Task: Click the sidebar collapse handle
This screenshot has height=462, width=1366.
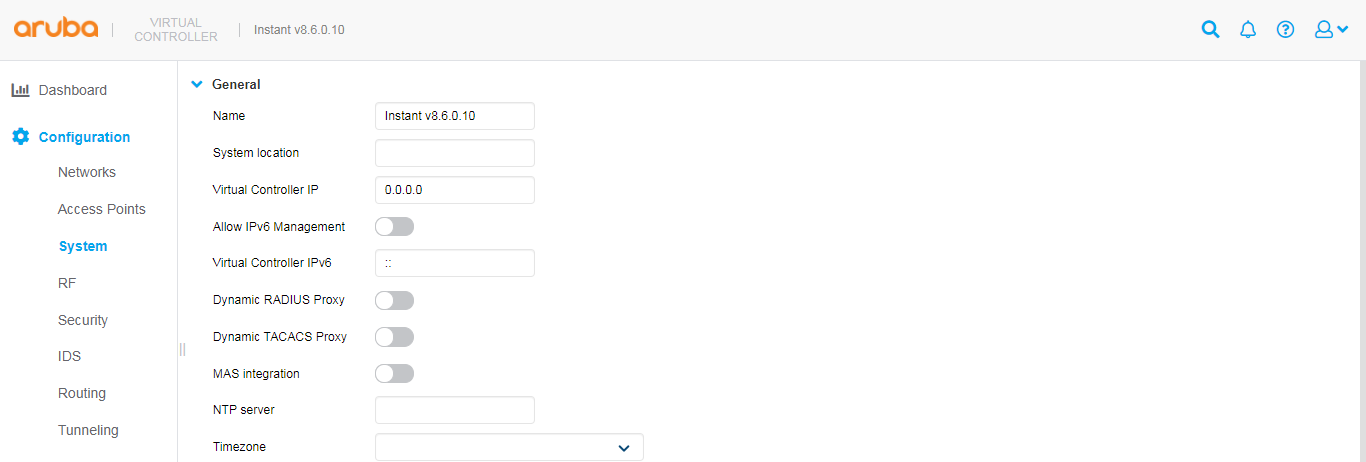Action: (x=182, y=348)
